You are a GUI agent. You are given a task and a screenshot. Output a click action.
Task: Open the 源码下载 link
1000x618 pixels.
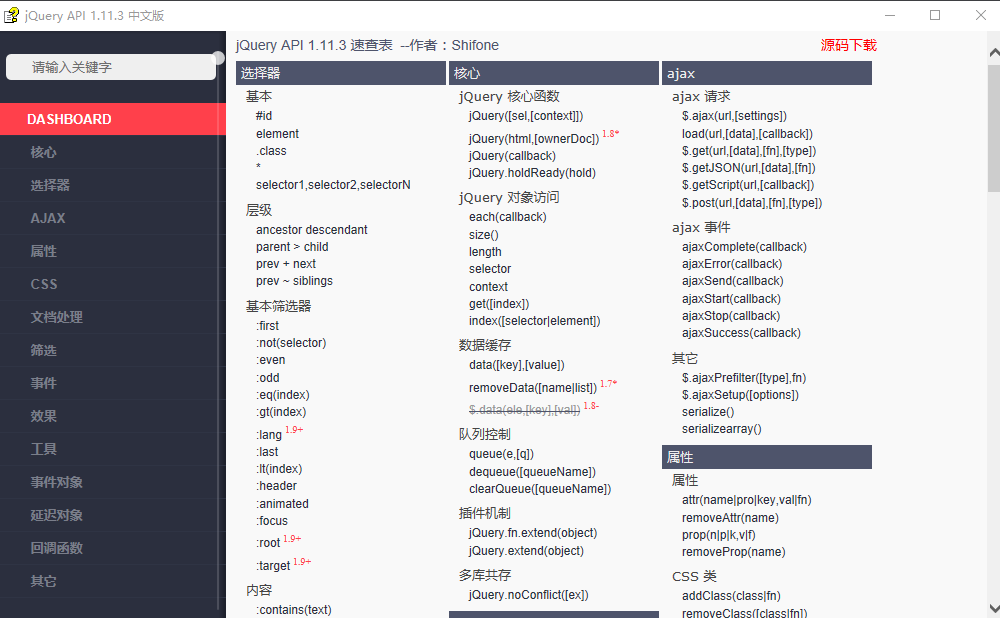coord(848,45)
